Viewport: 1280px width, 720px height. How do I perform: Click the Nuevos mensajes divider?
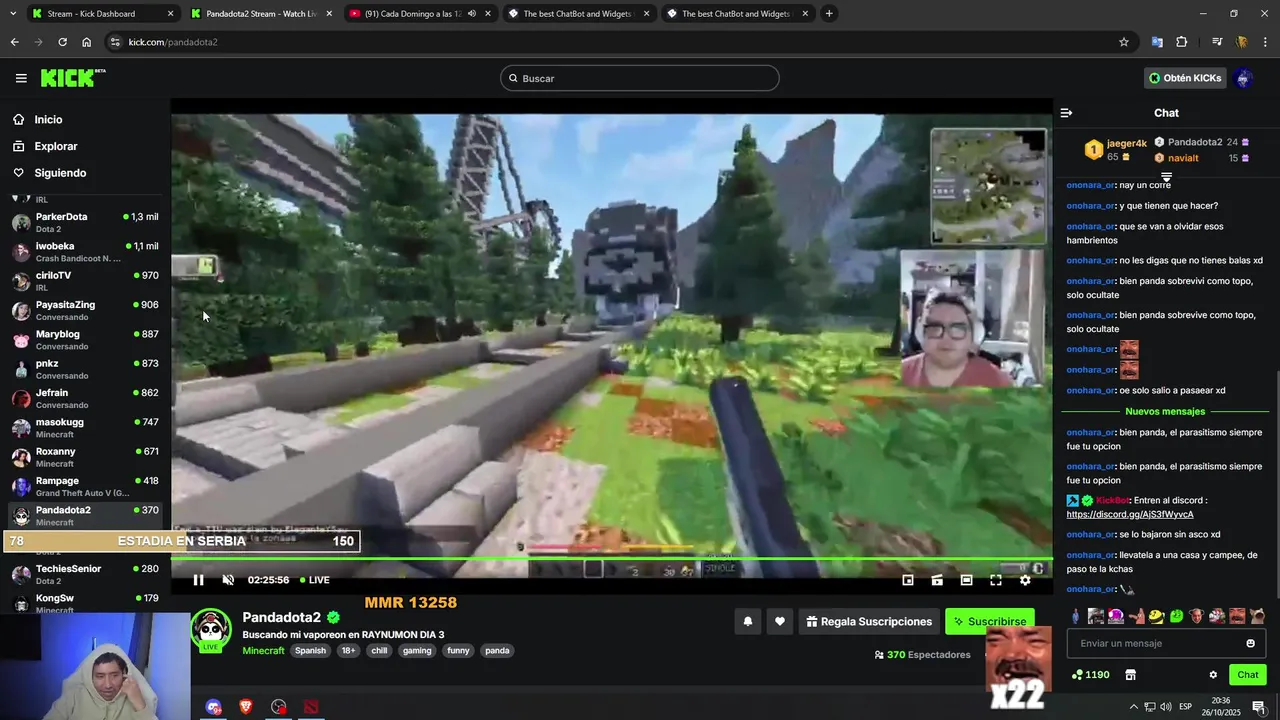tap(1165, 411)
